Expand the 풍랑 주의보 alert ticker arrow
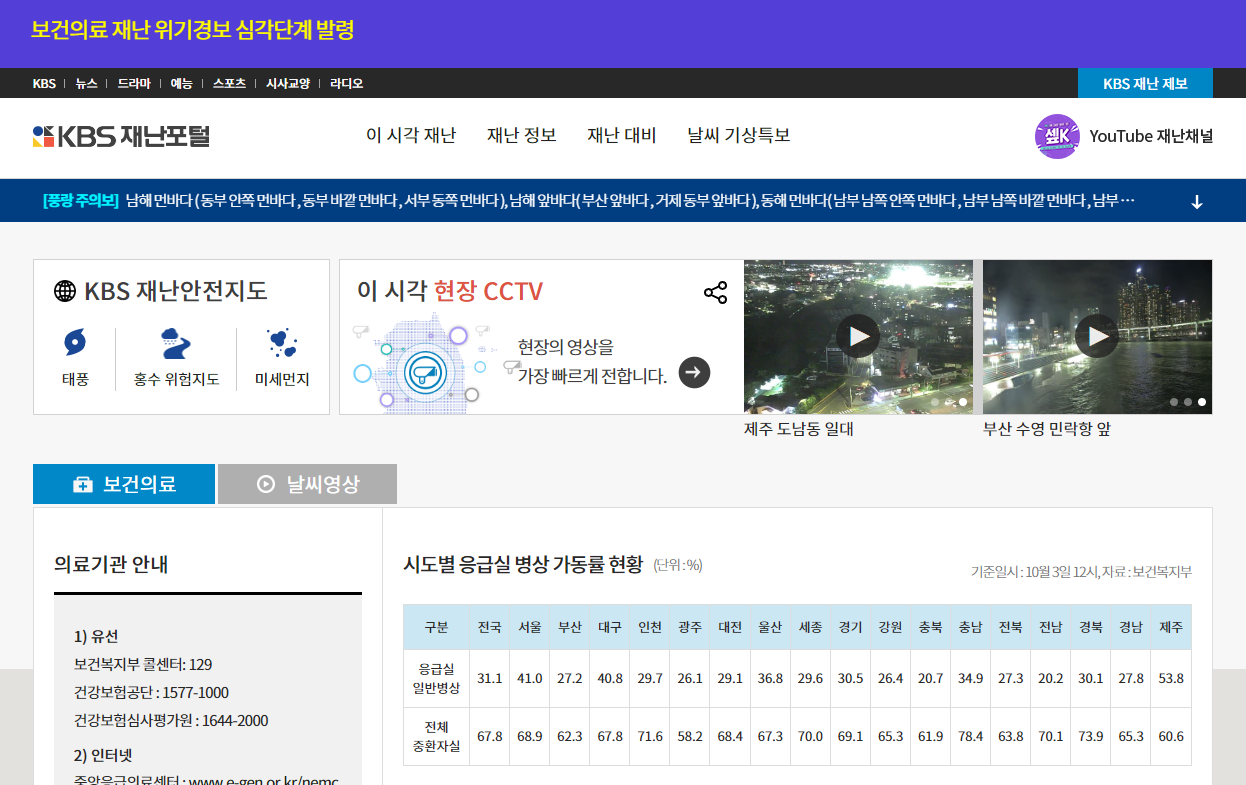This screenshot has width=1246, height=785. tap(1197, 201)
